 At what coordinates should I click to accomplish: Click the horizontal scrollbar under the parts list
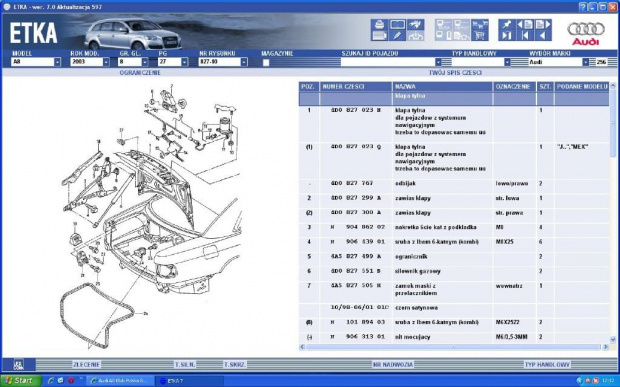tap(454, 347)
